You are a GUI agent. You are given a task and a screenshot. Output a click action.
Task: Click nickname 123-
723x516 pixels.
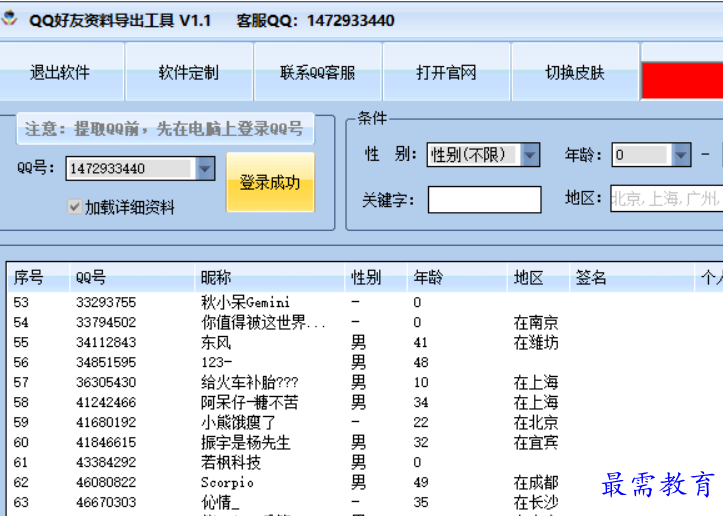point(216,362)
